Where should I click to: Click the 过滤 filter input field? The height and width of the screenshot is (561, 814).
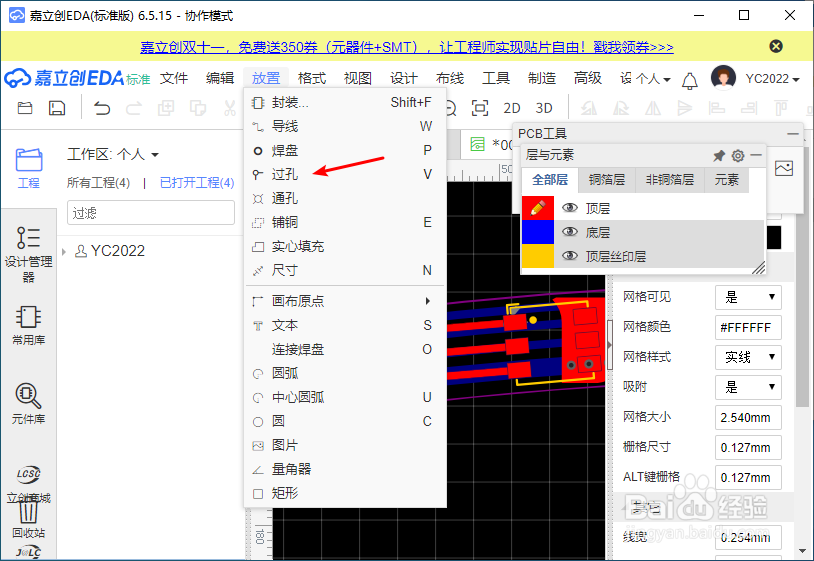(x=151, y=213)
